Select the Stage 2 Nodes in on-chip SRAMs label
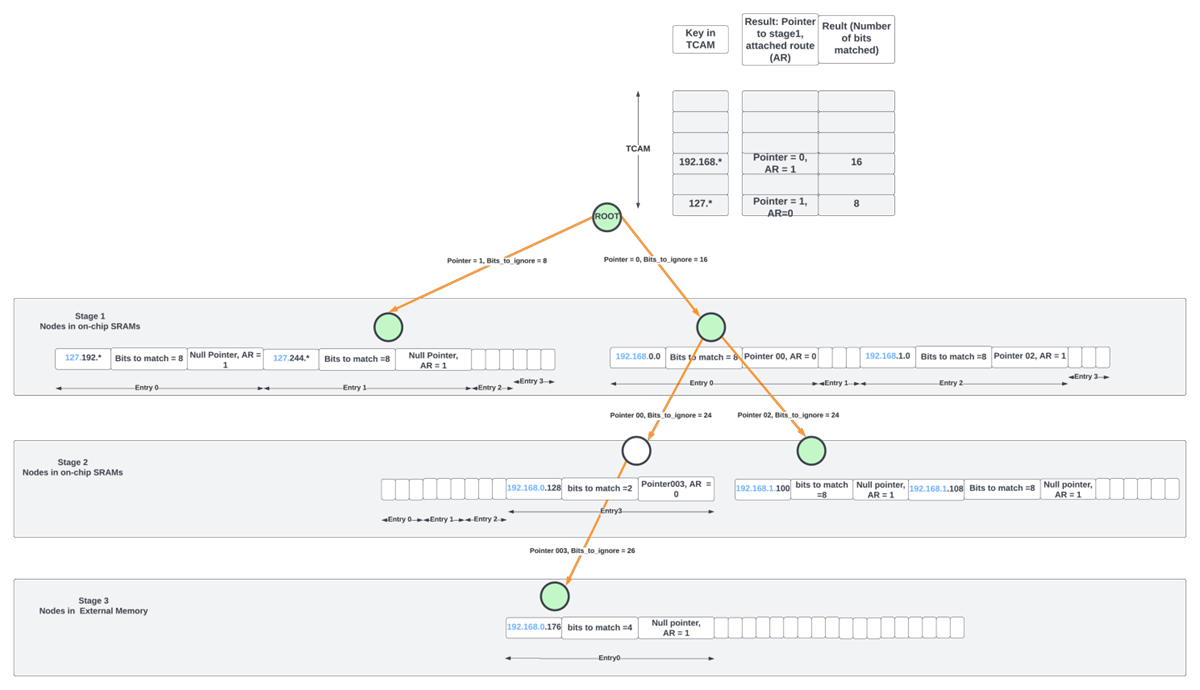1200x690 pixels. (72, 467)
